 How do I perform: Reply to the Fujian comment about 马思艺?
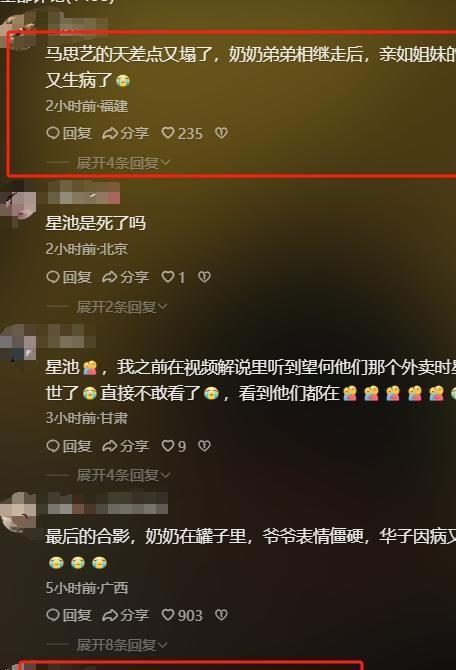pos(69,133)
